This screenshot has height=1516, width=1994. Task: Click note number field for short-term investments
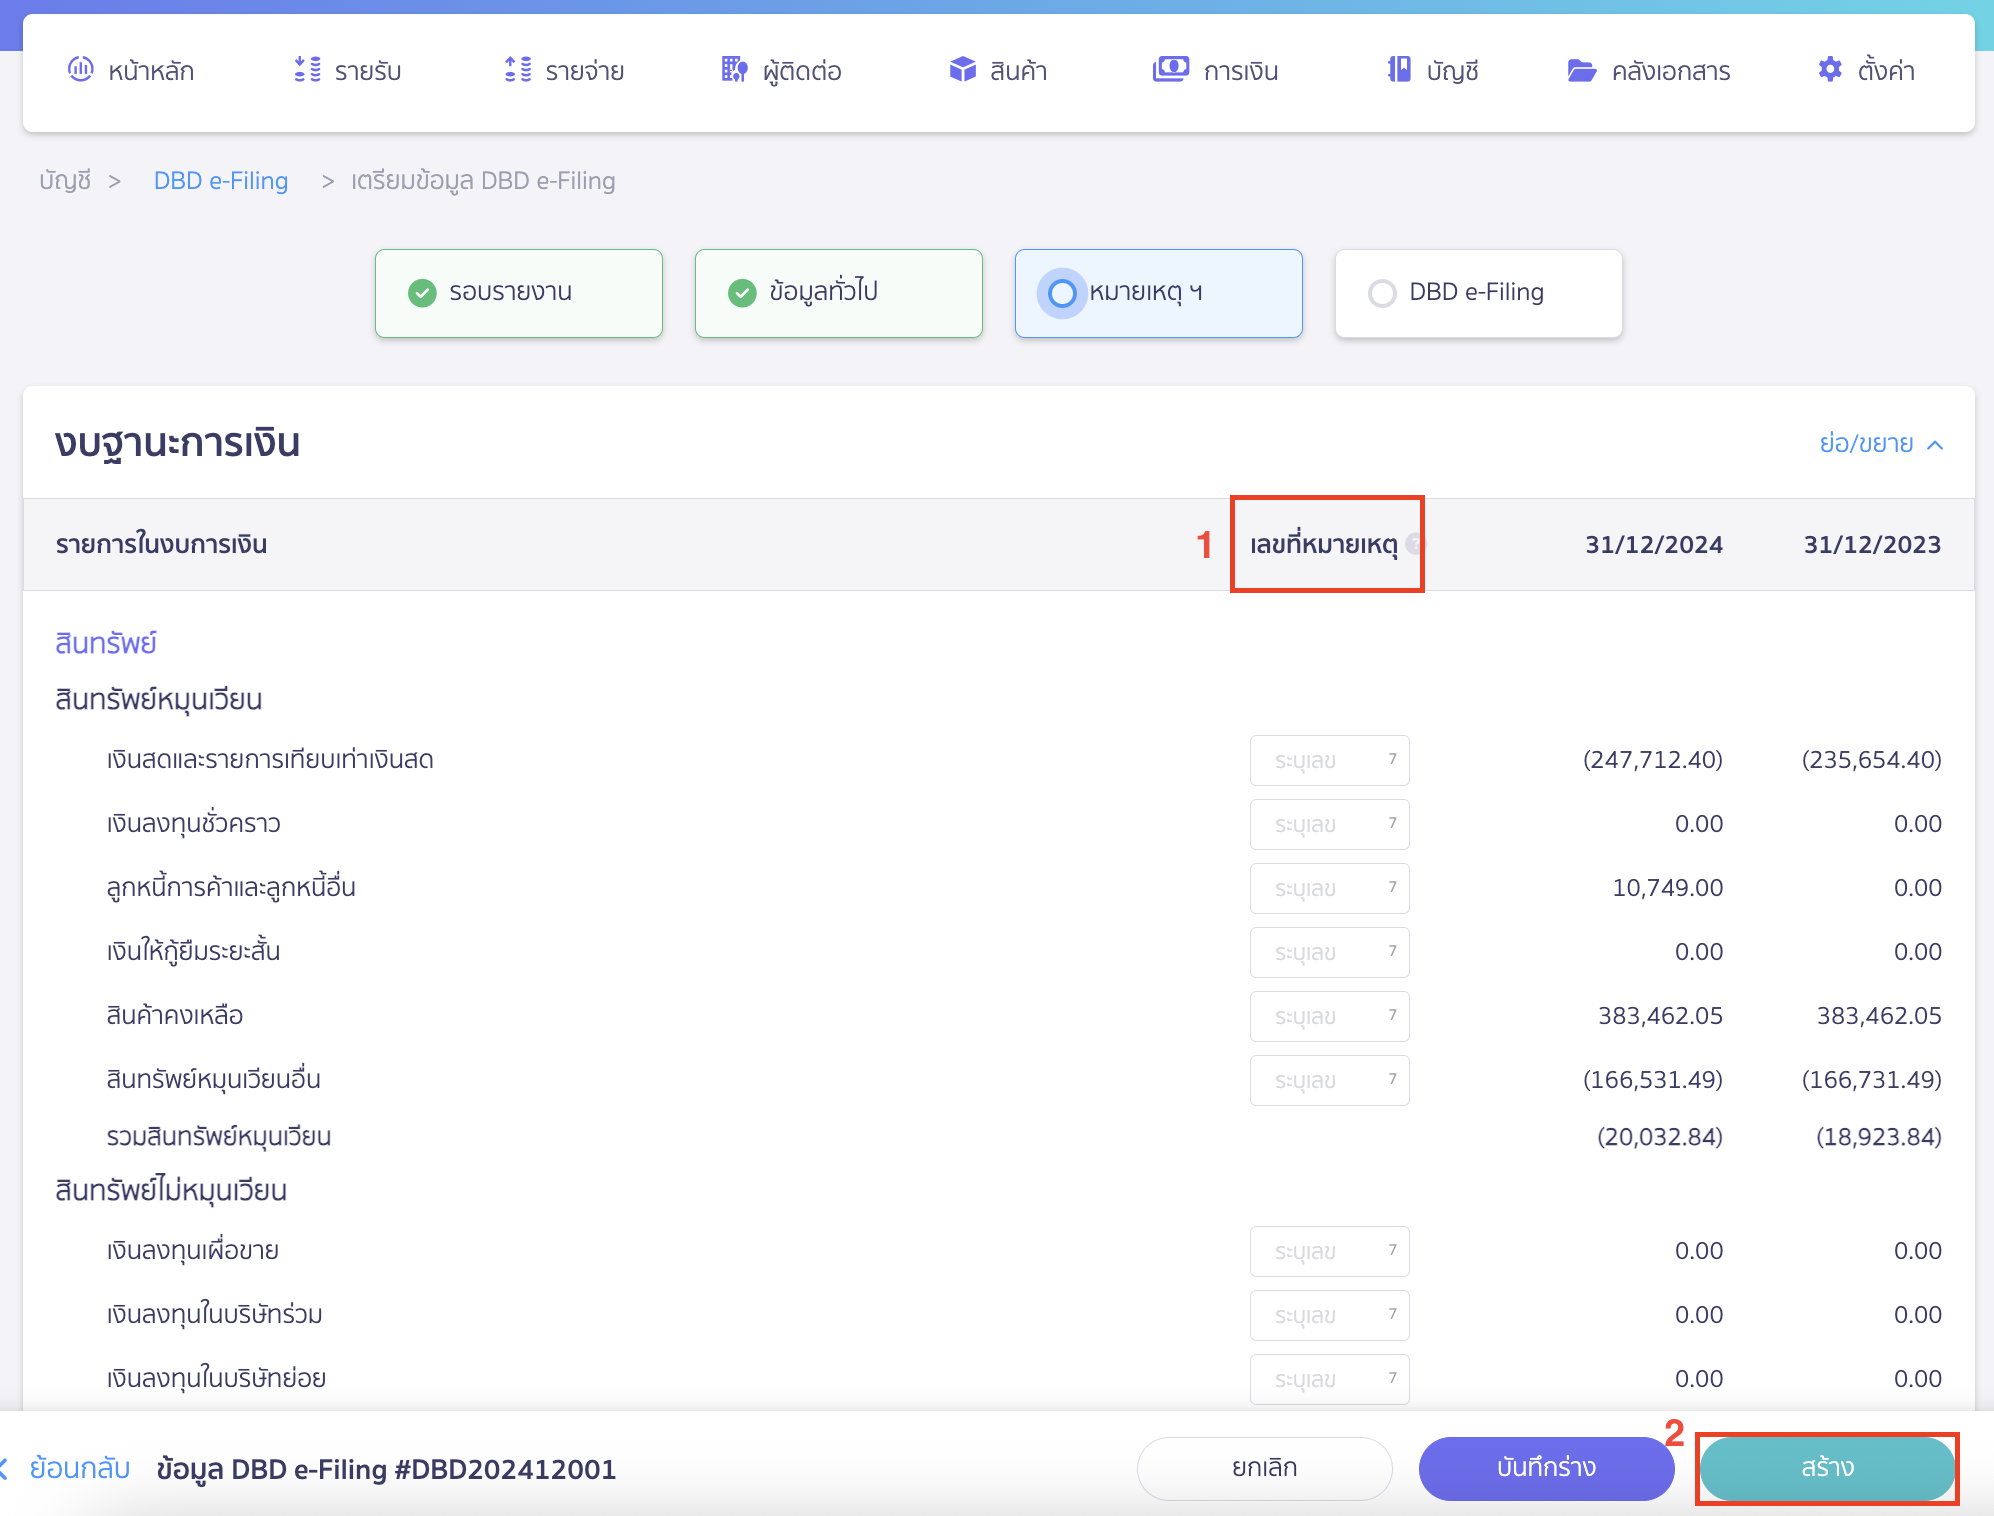1329,824
